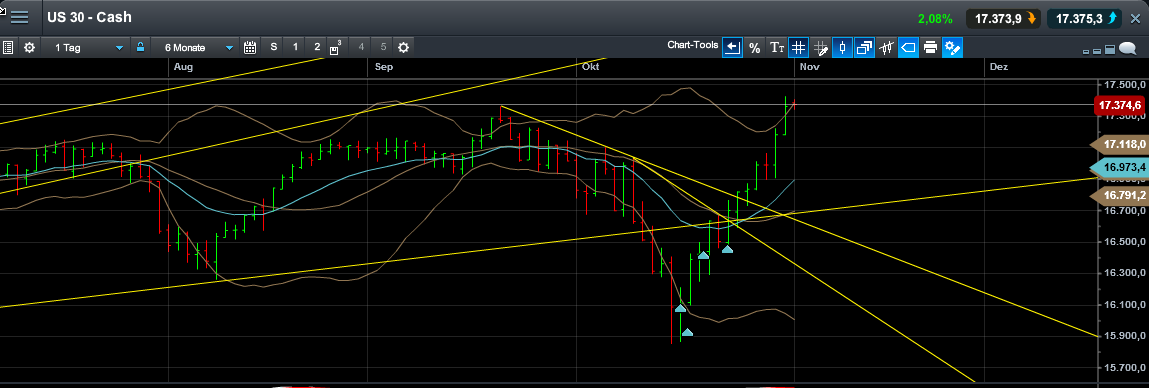The width and height of the screenshot is (1149, 388).
Task: Select the 17.118,0 band label
Action: point(1120,145)
